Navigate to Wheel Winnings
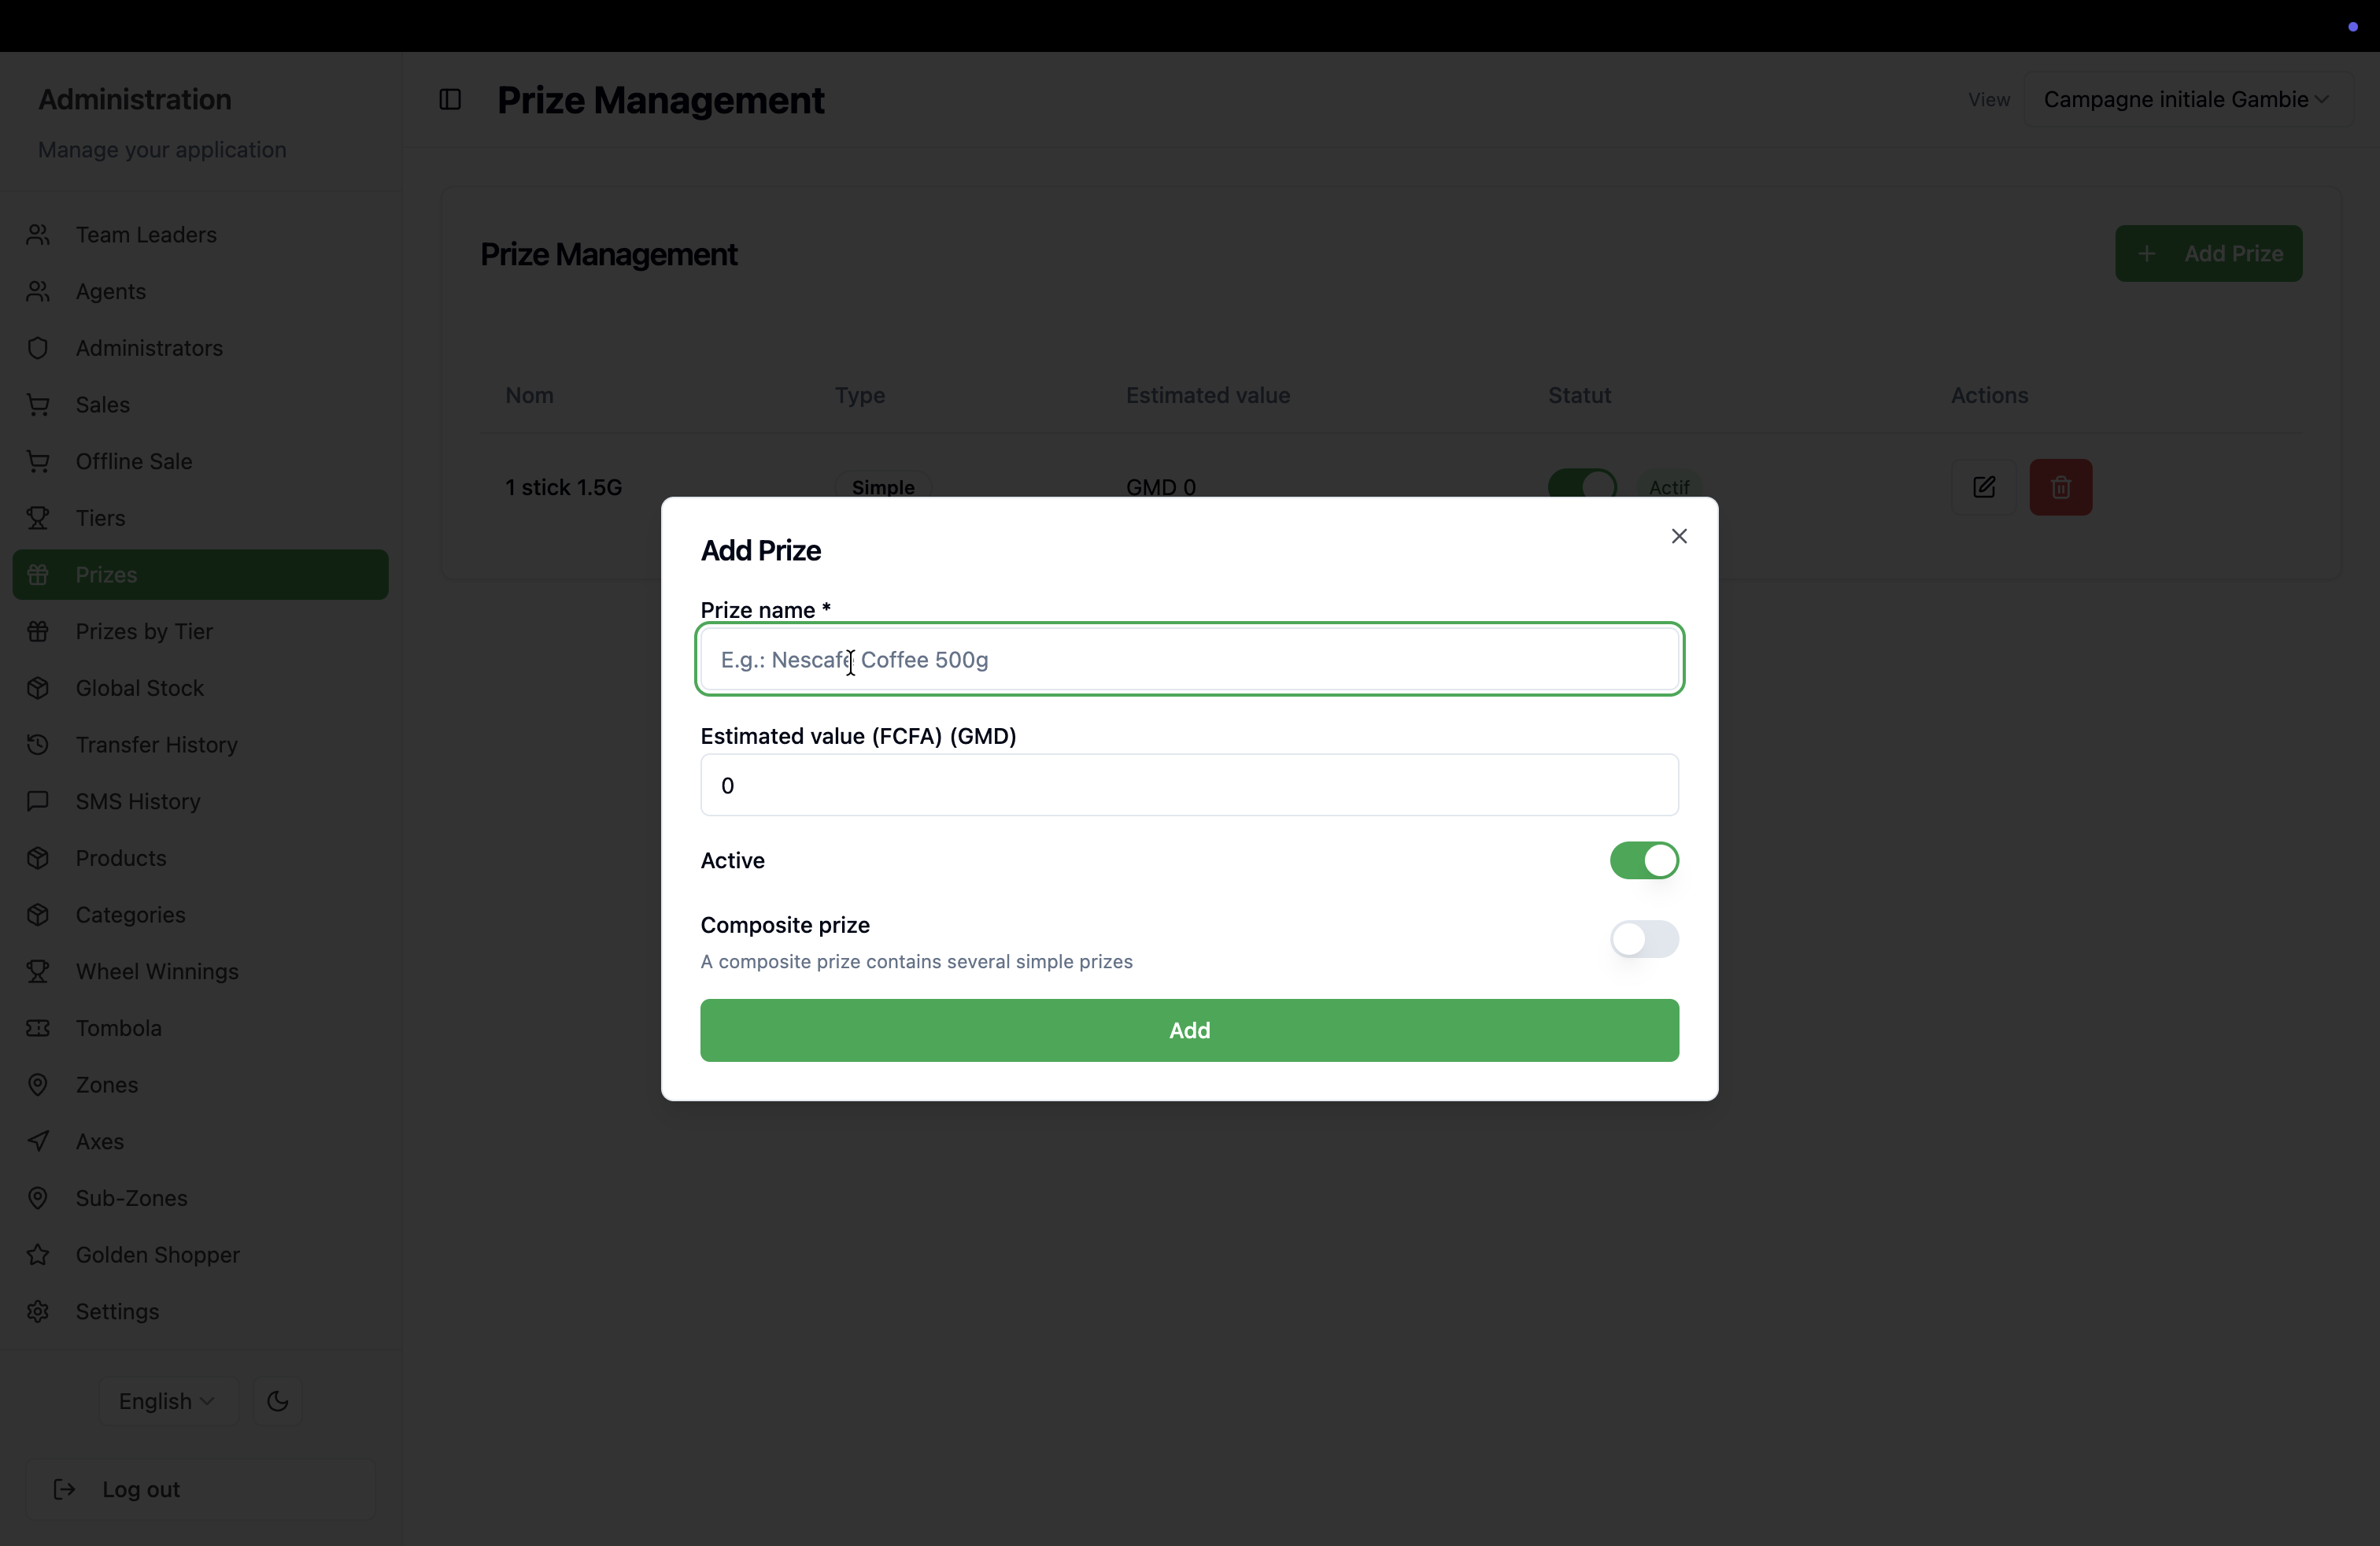 click(200, 971)
